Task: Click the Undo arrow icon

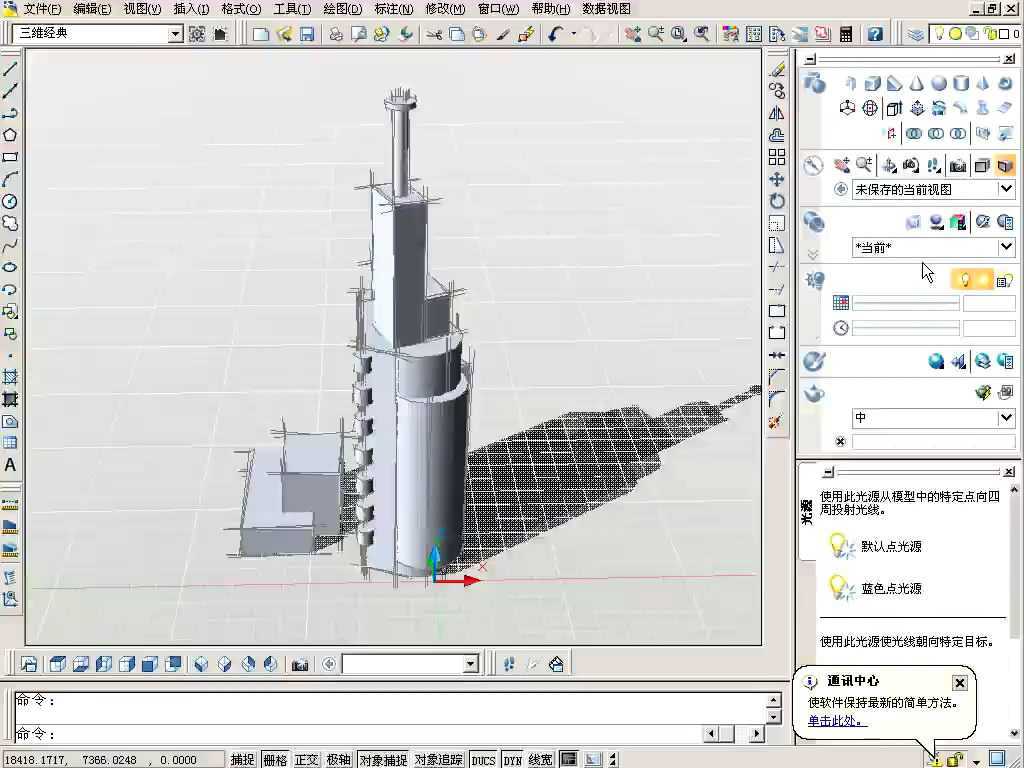Action: coord(555,34)
